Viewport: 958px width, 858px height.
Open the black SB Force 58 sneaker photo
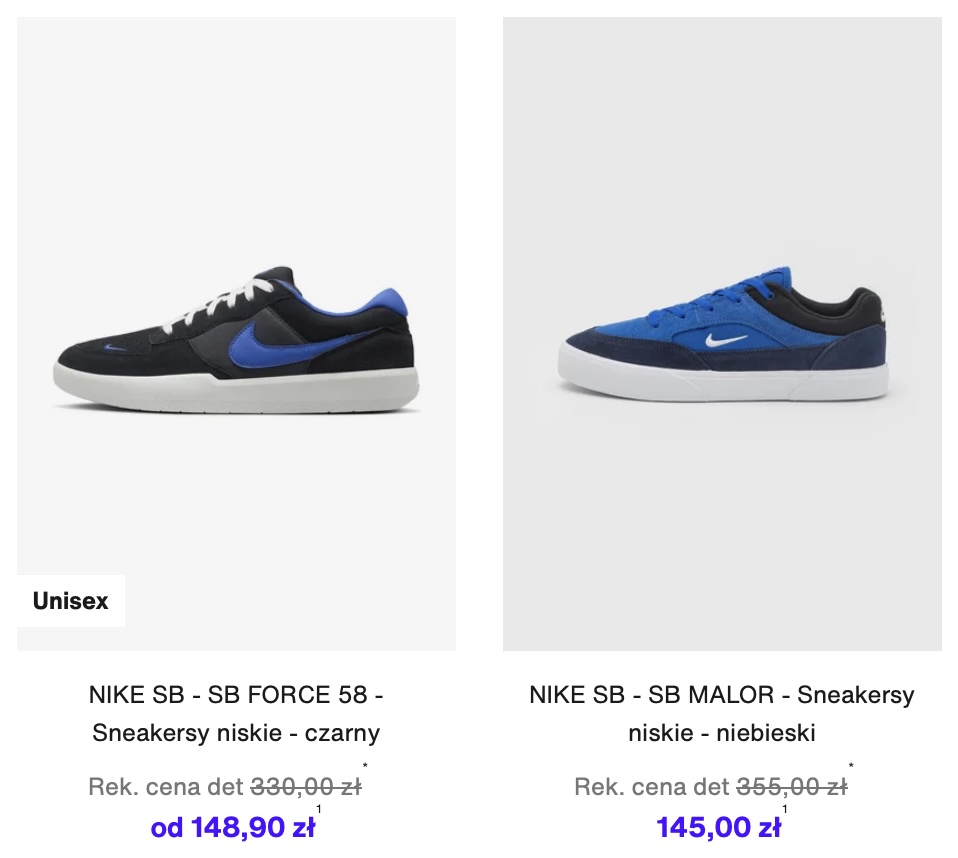coord(236,334)
